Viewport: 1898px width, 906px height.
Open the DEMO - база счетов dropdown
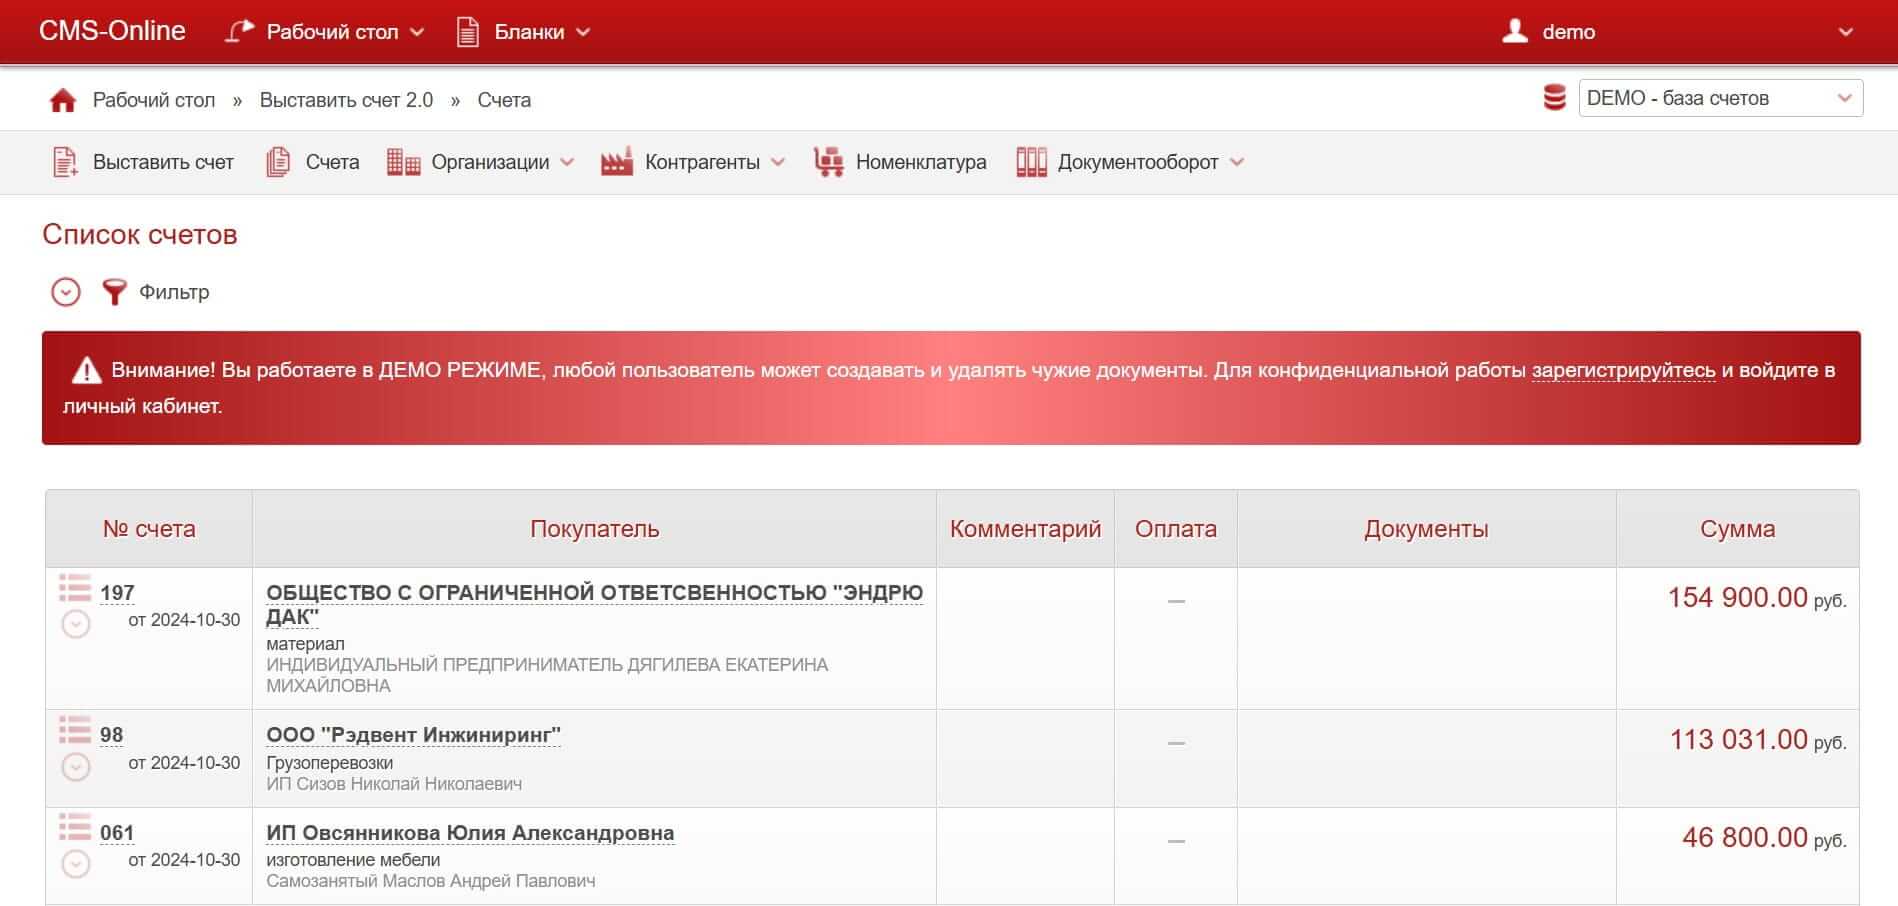tap(1720, 98)
